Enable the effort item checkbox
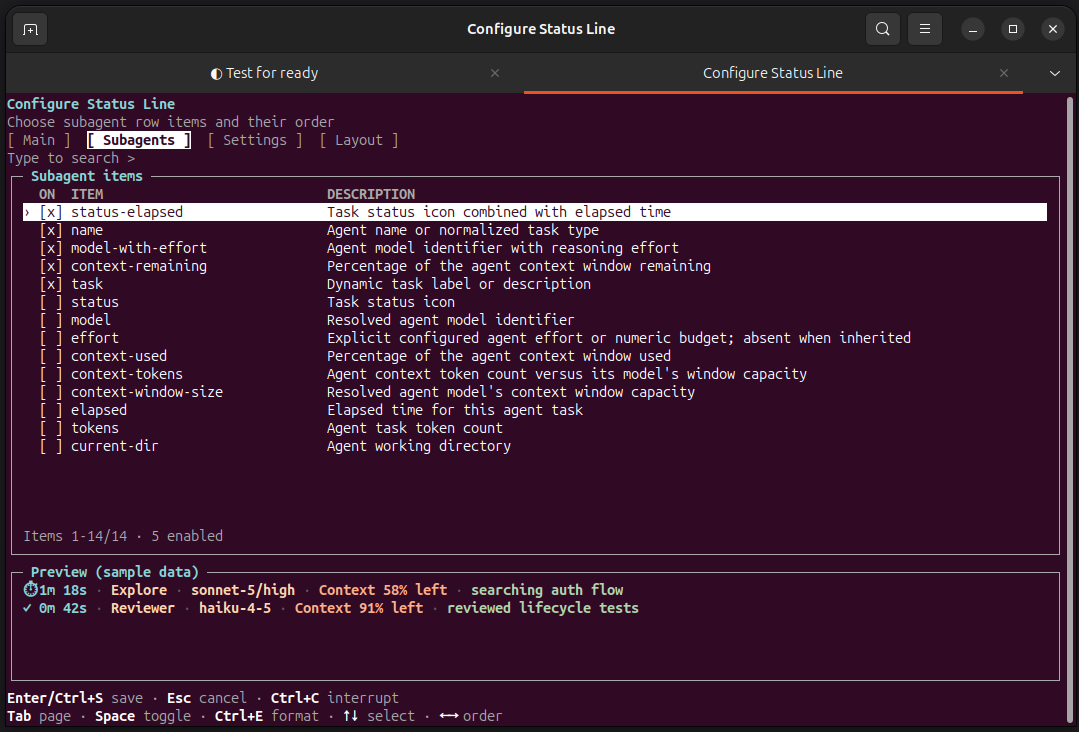1079x732 pixels. (x=50, y=338)
